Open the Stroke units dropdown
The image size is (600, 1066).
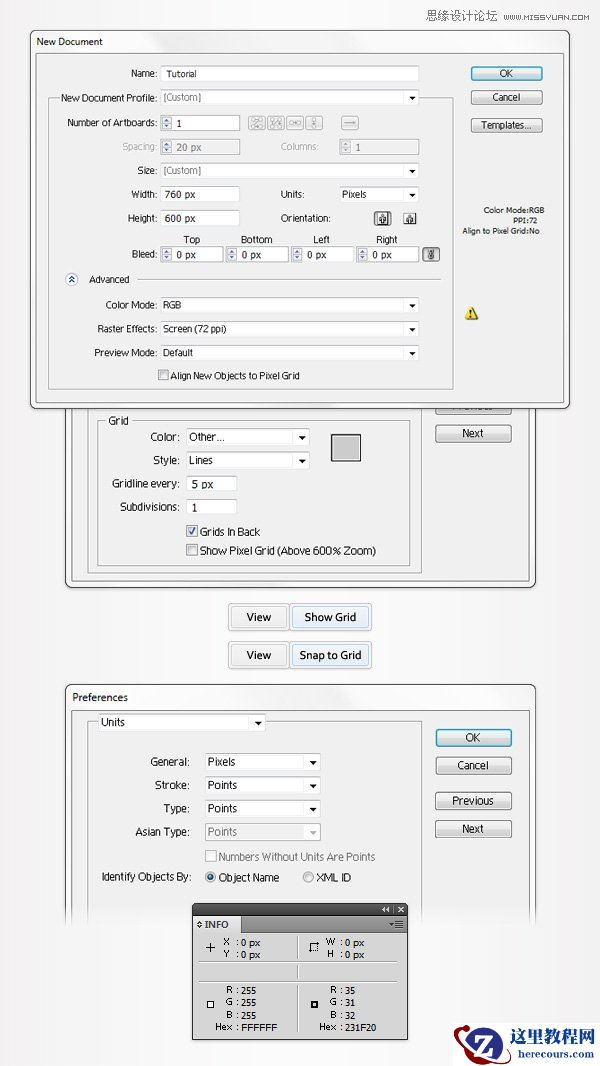tap(262, 785)
